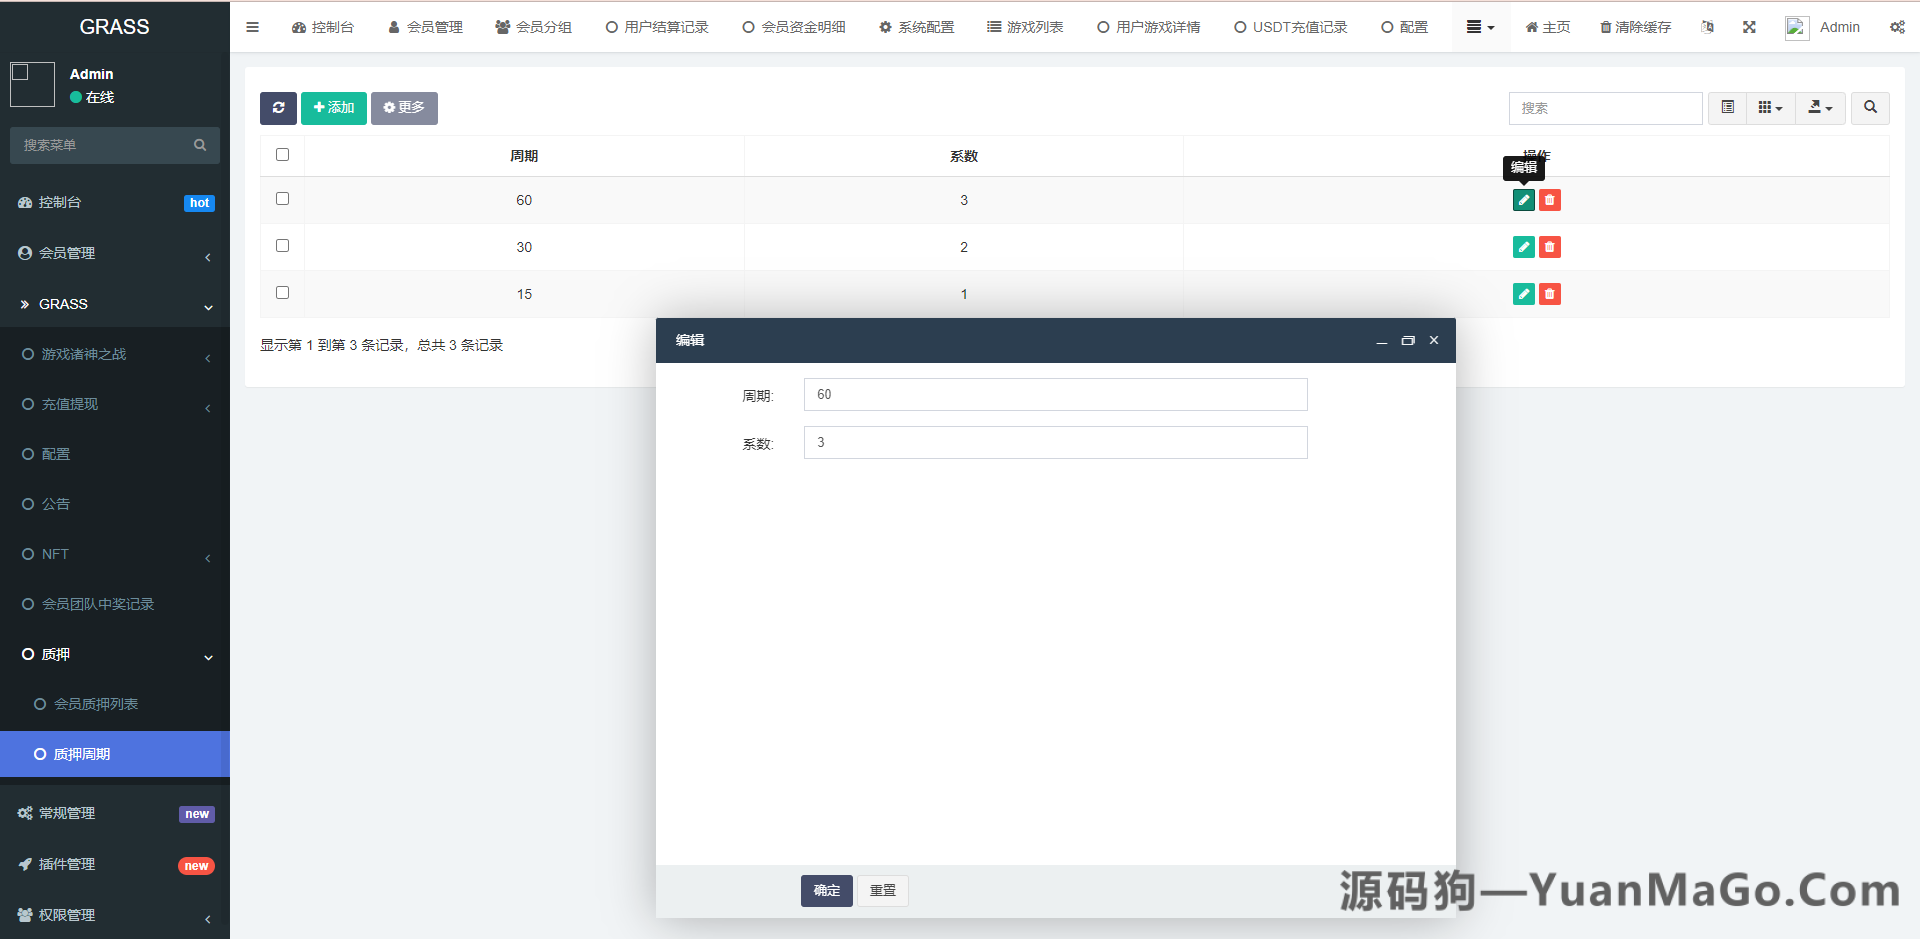Click the refresh table icon
The width and height of the screenshot is (1920, 939).
tap(278, 108)
